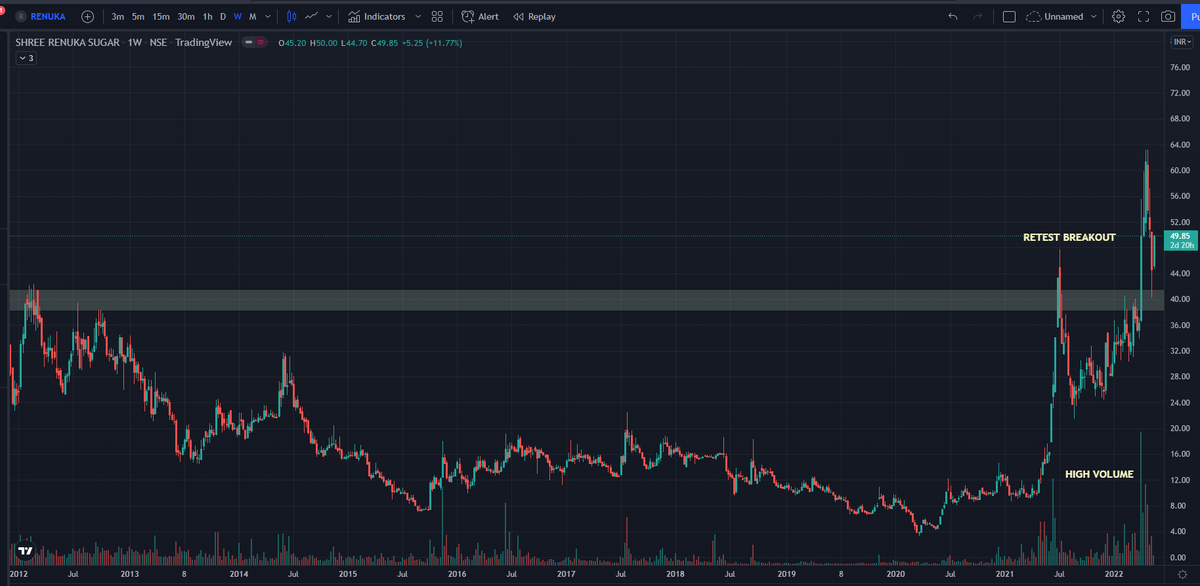Switch to the 1h timeframe

coord(207,17)
